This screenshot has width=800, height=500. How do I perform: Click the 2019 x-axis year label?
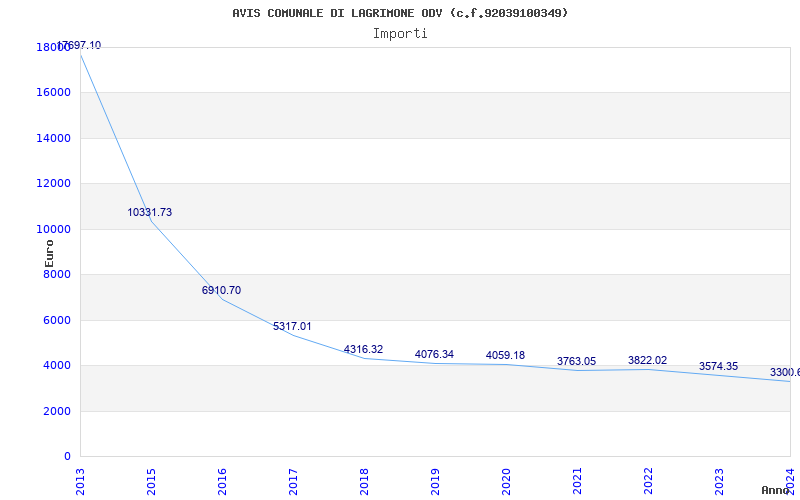pyautogui.click(x=435, y=481)
